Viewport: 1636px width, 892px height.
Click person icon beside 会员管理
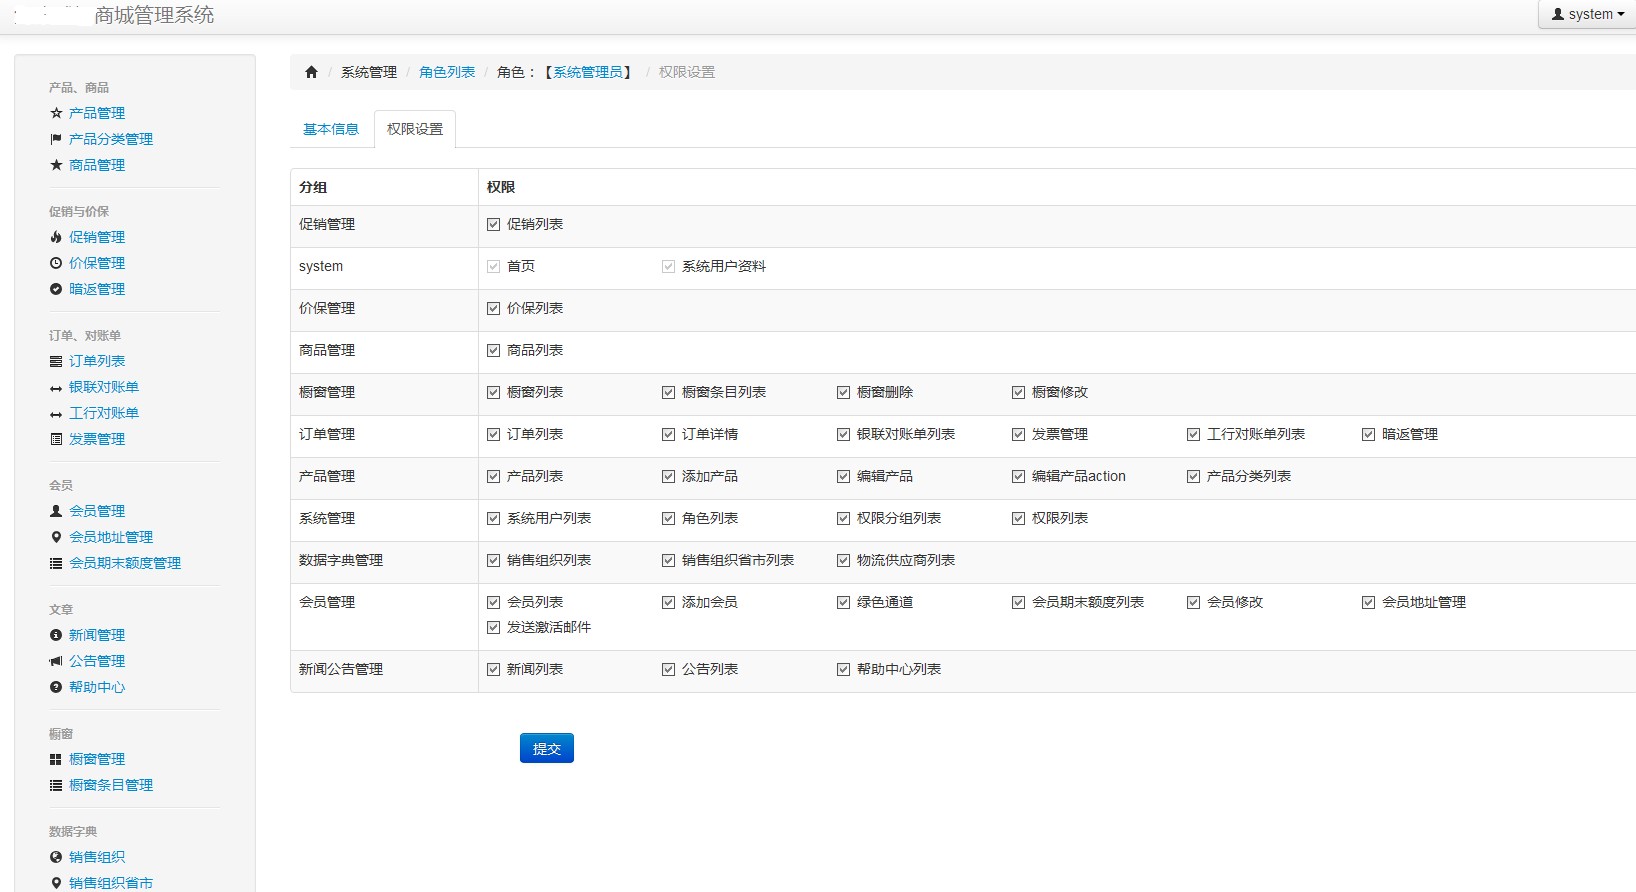(56, 511)
